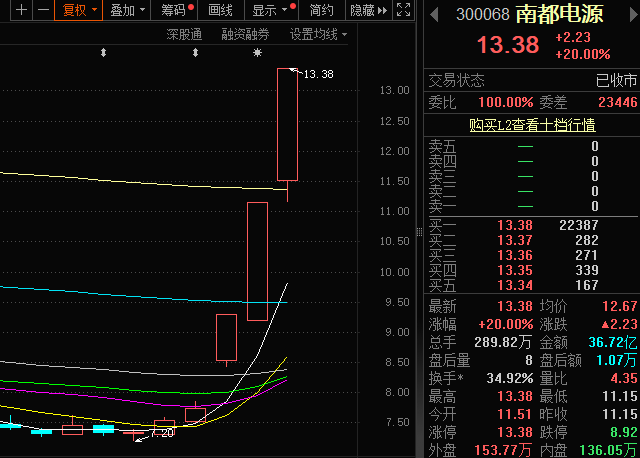Open the 叠加 overlay dropdown

tap(127, 10)
